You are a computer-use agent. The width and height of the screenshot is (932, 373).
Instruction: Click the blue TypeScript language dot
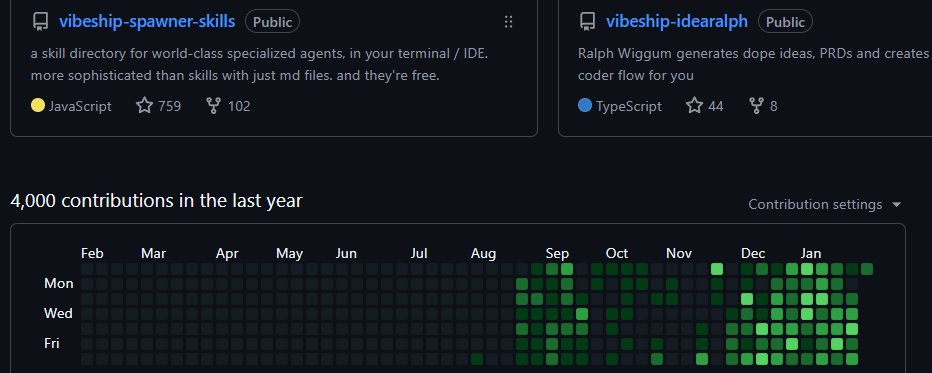[585, 106]
